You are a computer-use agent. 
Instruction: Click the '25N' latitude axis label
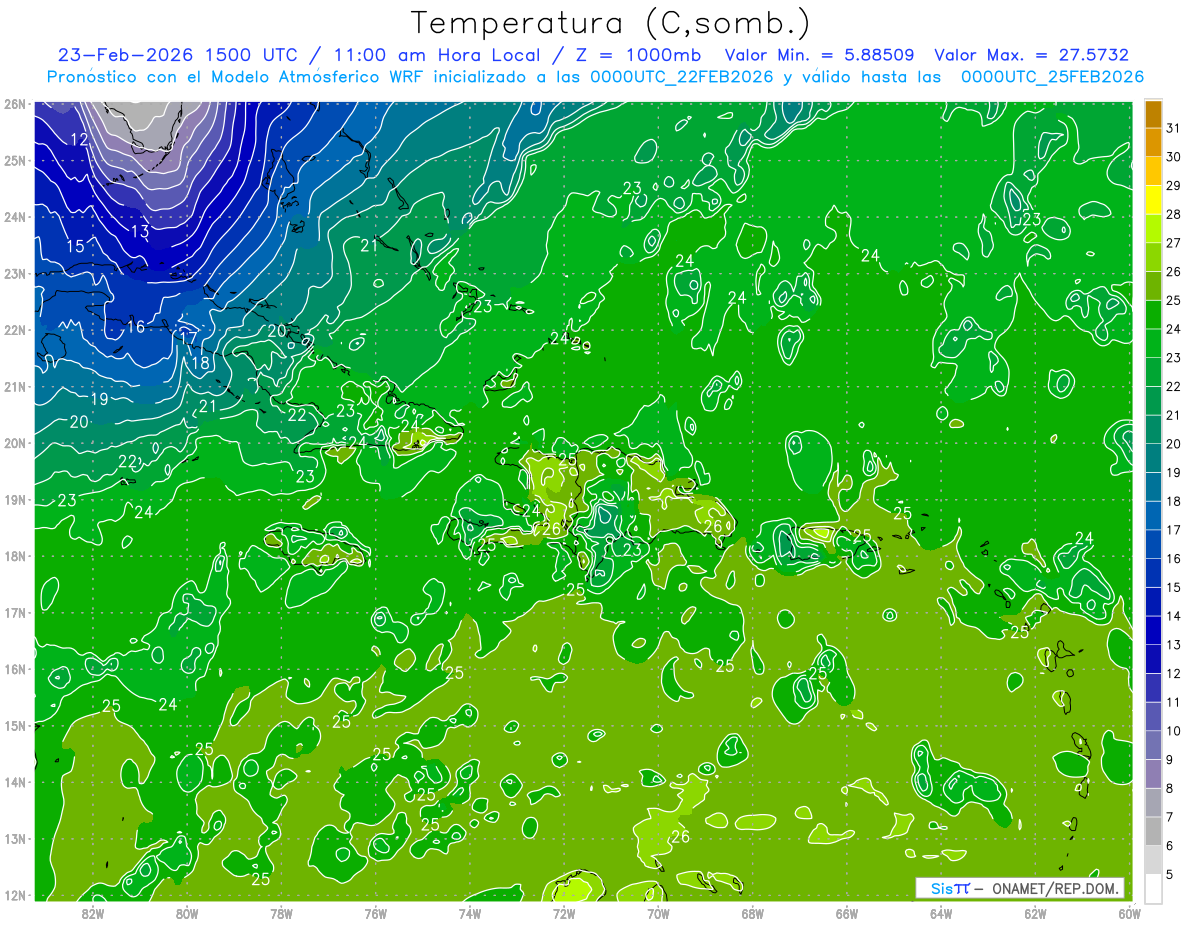point(15,160)
